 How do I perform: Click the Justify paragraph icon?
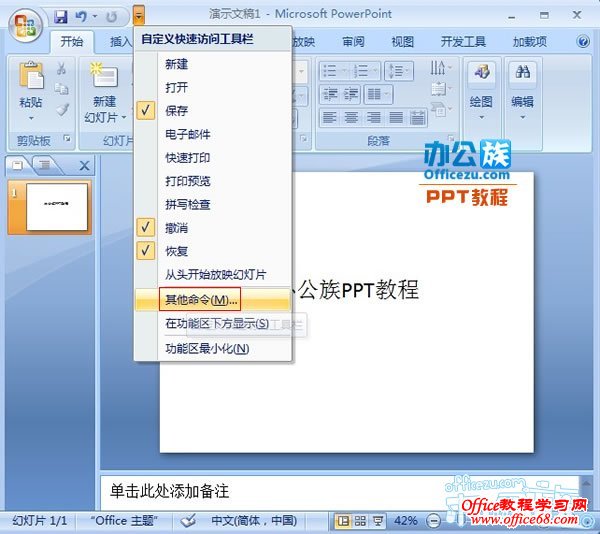tap(396, 117)
